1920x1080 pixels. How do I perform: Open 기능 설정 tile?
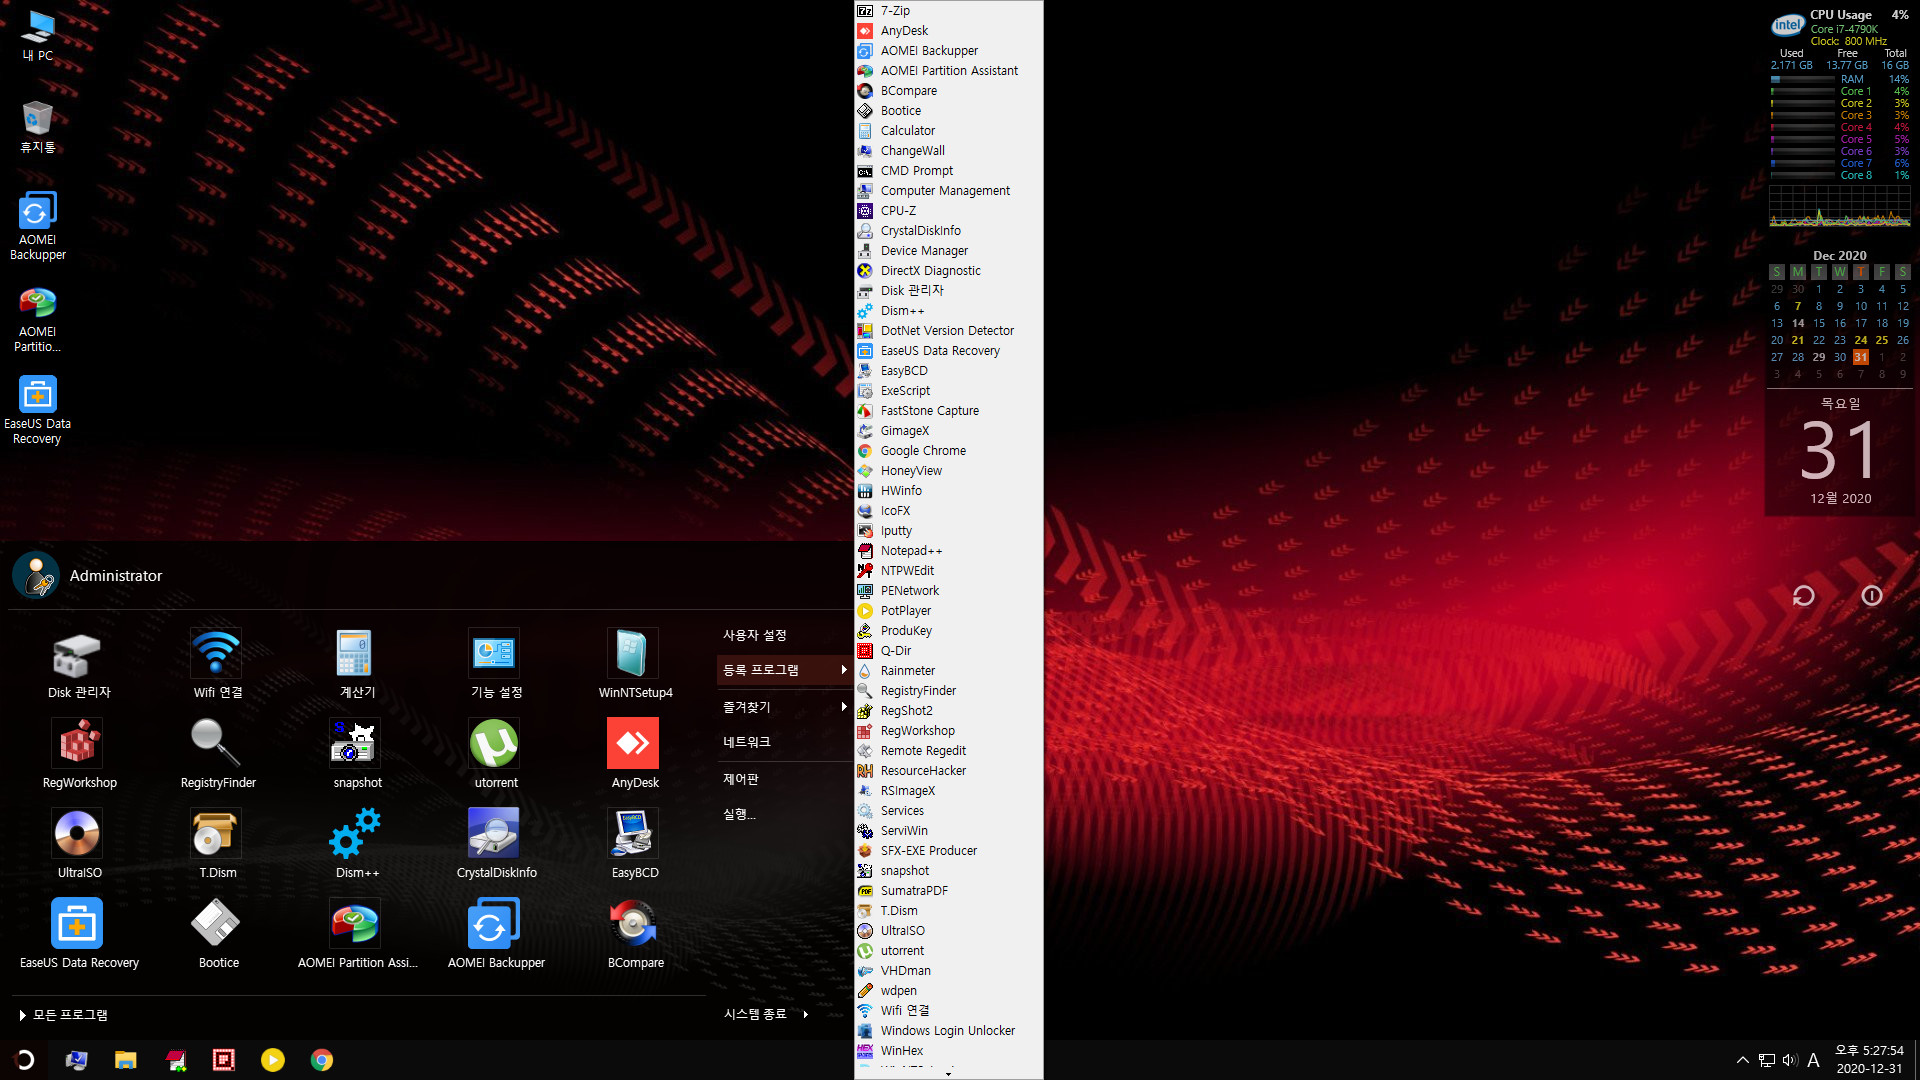pos(496,665)
